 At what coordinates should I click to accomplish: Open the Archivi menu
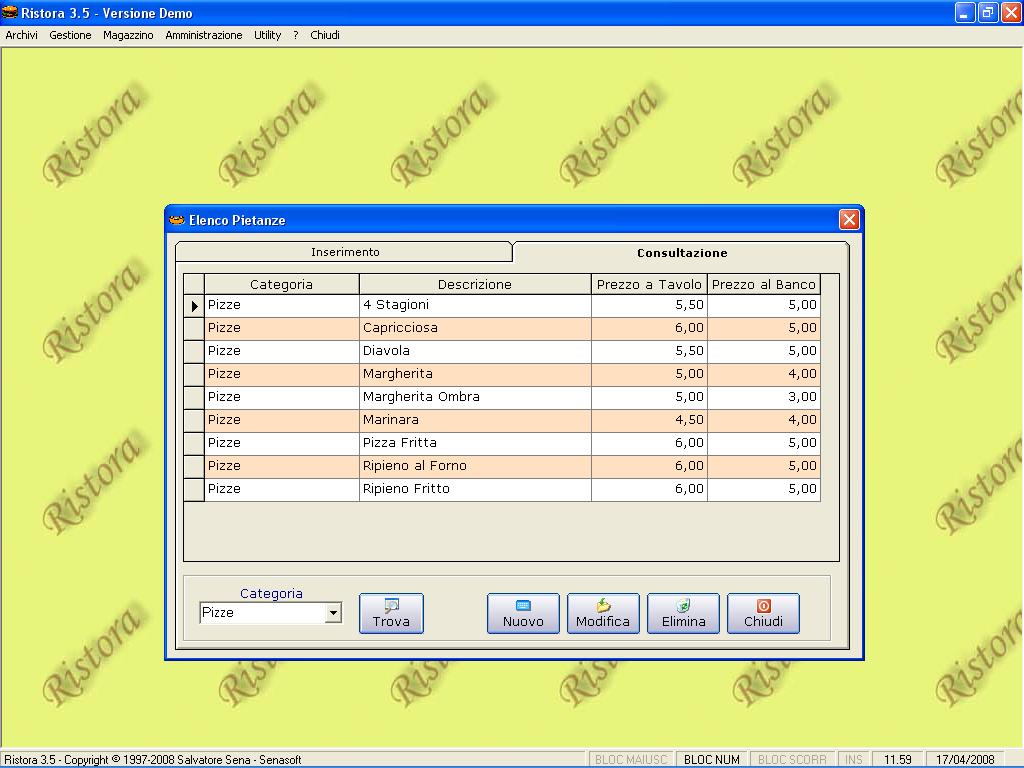click(22, 35)
